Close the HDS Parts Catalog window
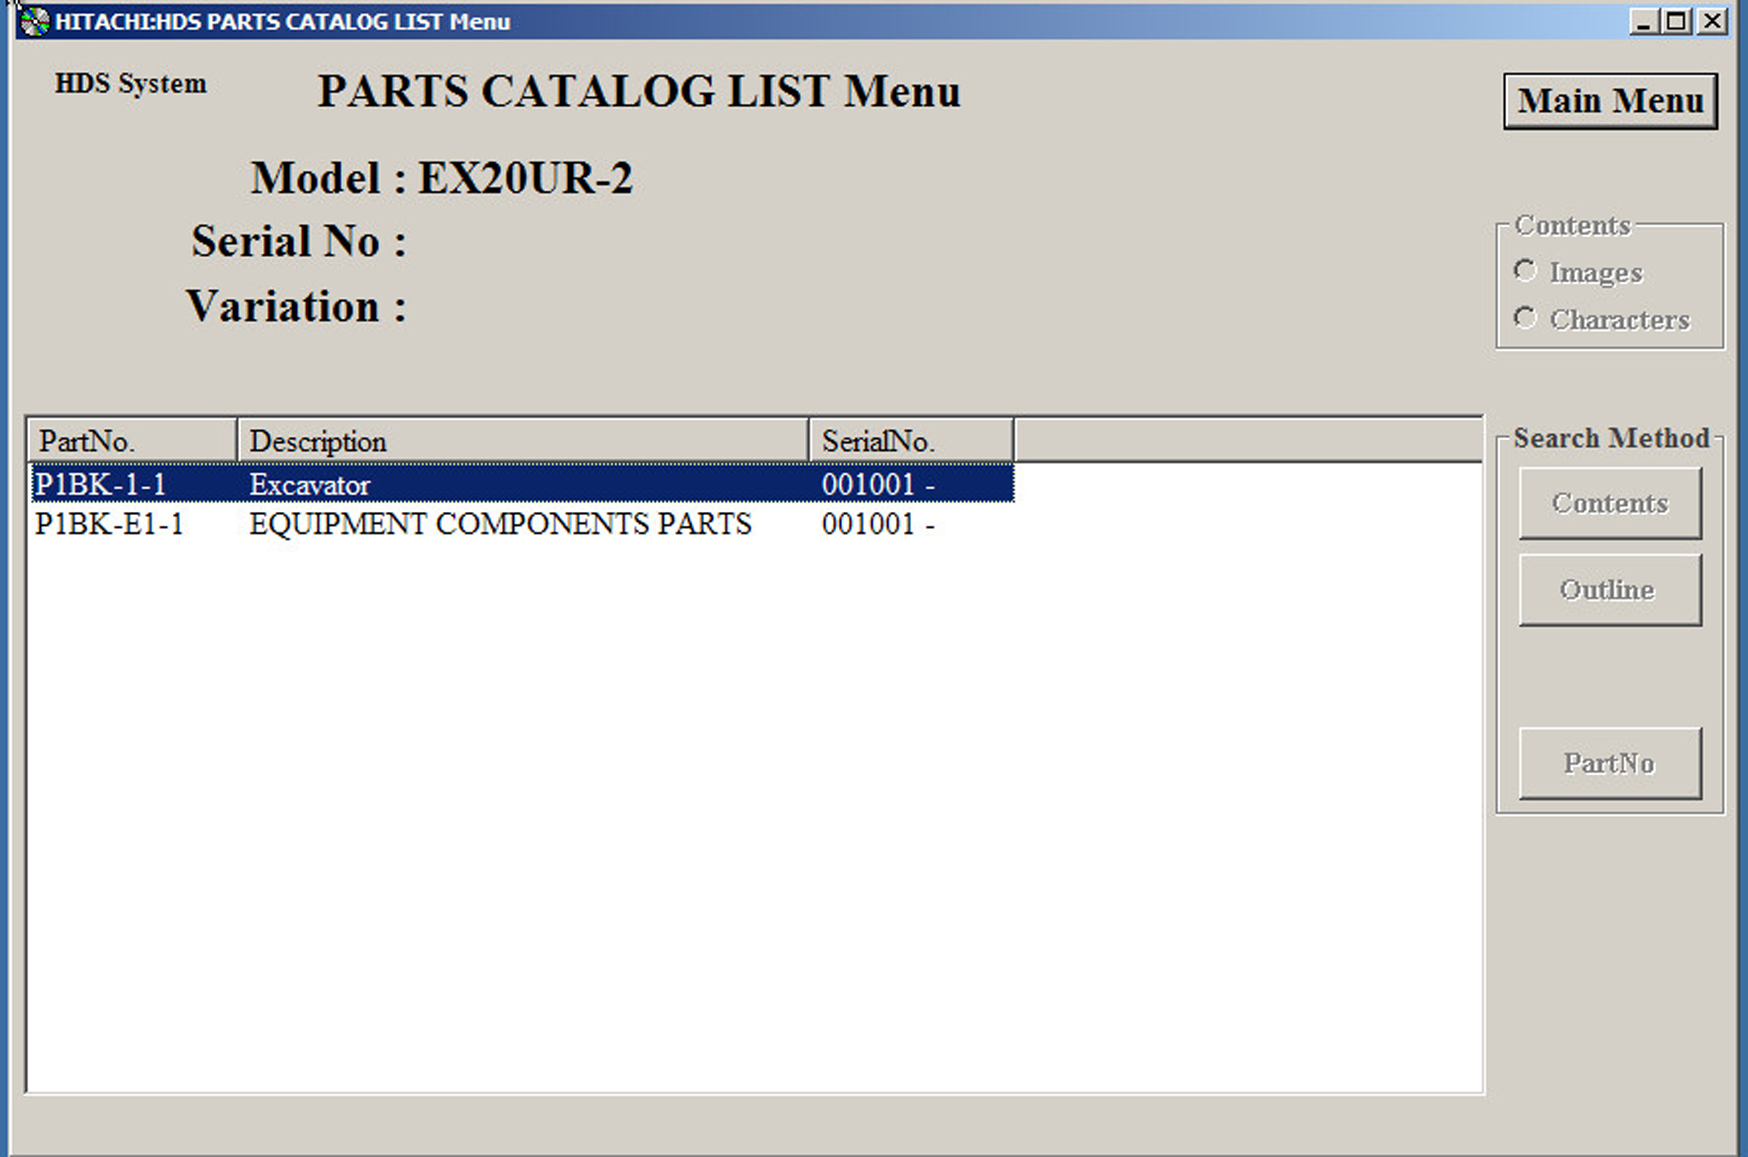 click(1712, 21)
